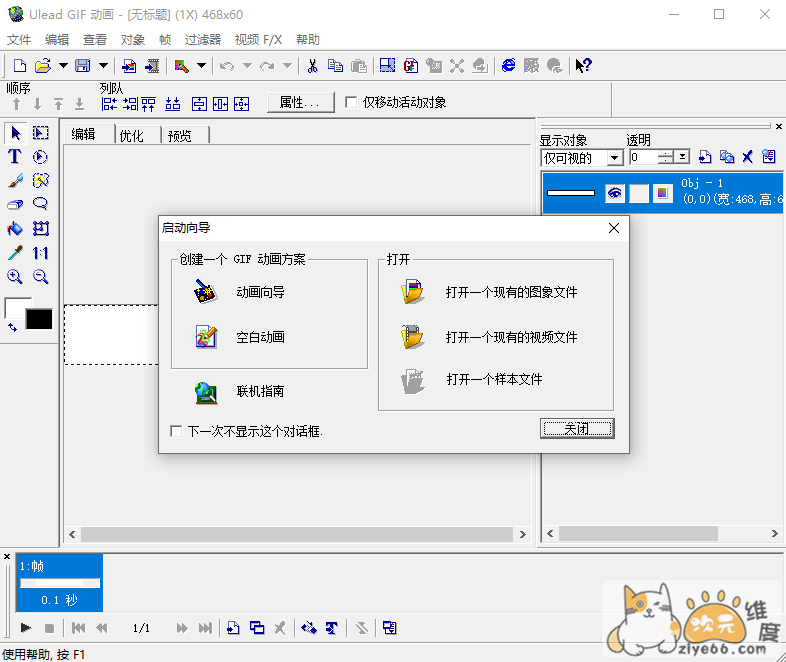Click the Close (关闭) button in dialog
Screen dimensions: 786x662
577,428
